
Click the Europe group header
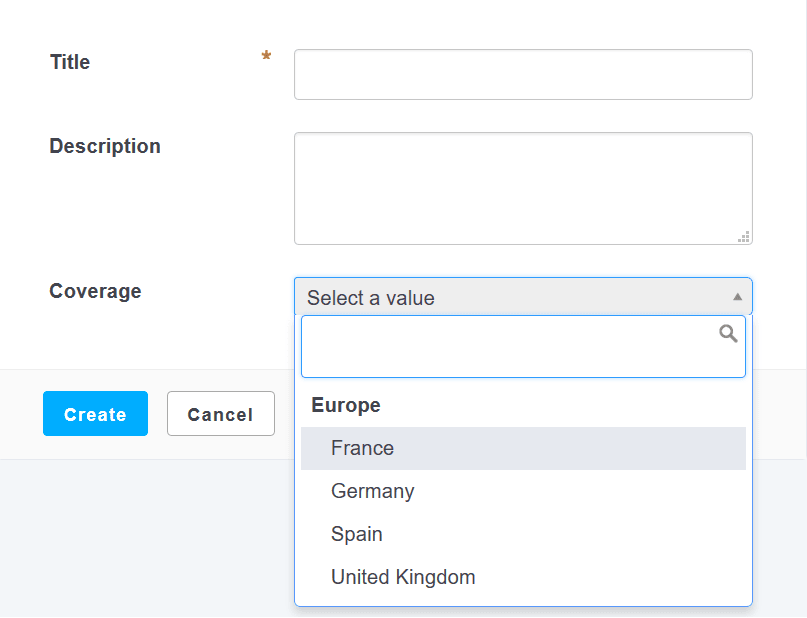[346, 405]
